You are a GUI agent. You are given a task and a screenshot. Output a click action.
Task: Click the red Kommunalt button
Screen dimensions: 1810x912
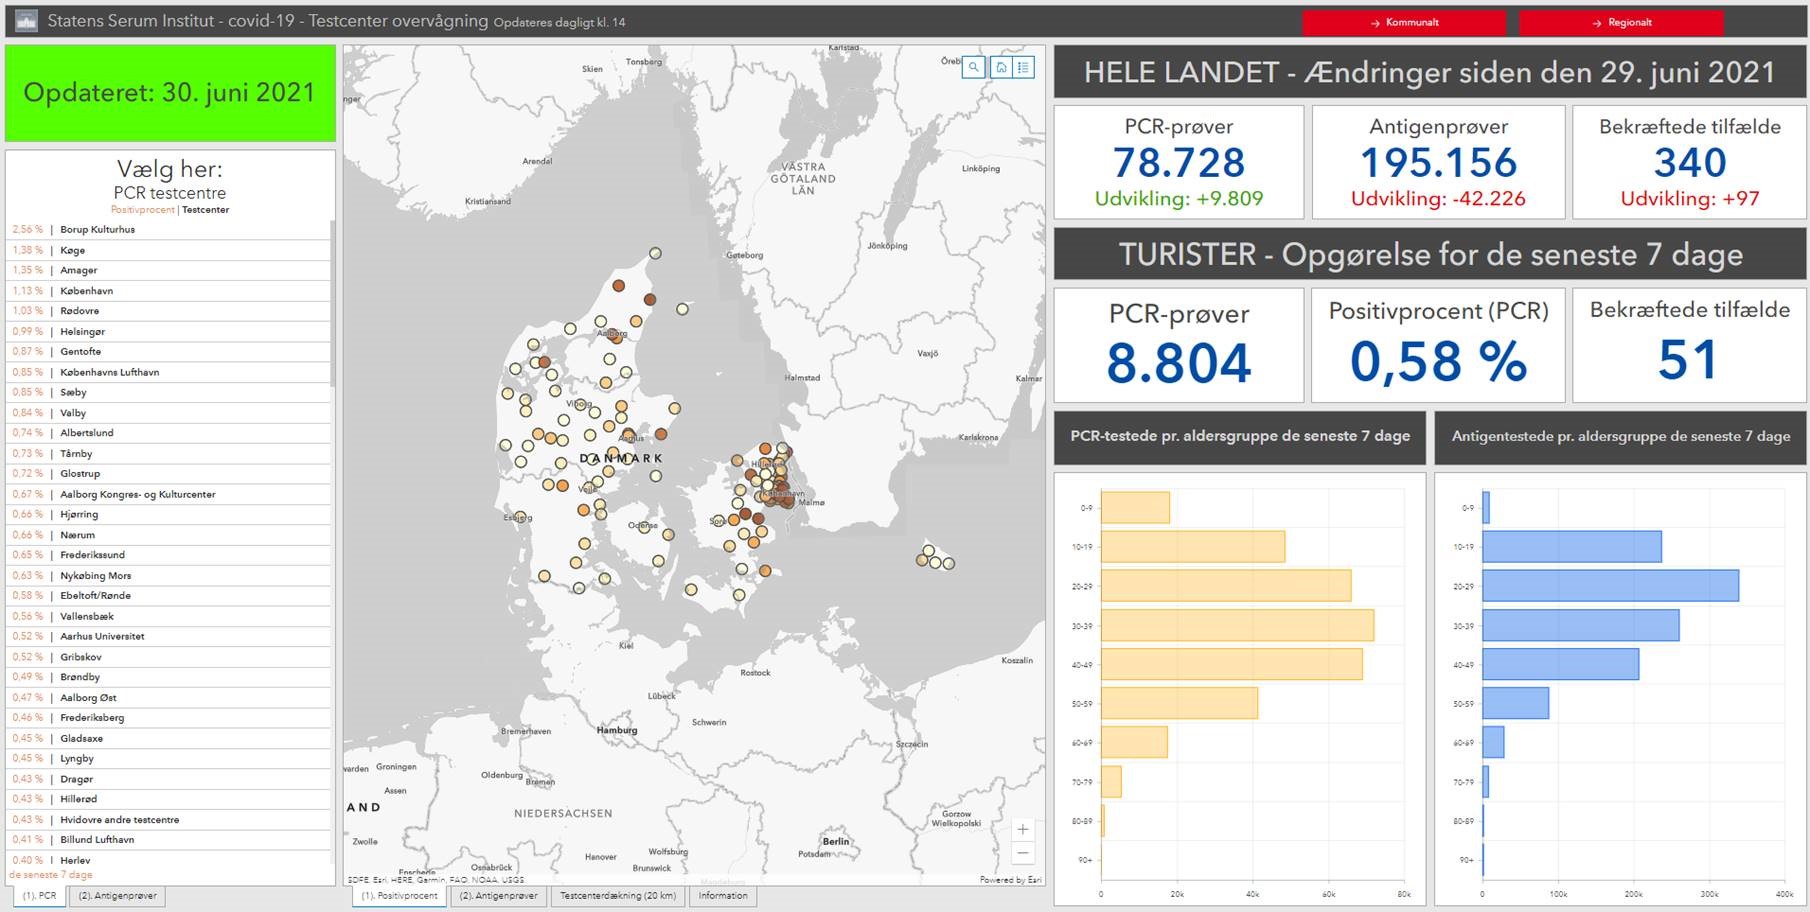(x=1404, y=22)
